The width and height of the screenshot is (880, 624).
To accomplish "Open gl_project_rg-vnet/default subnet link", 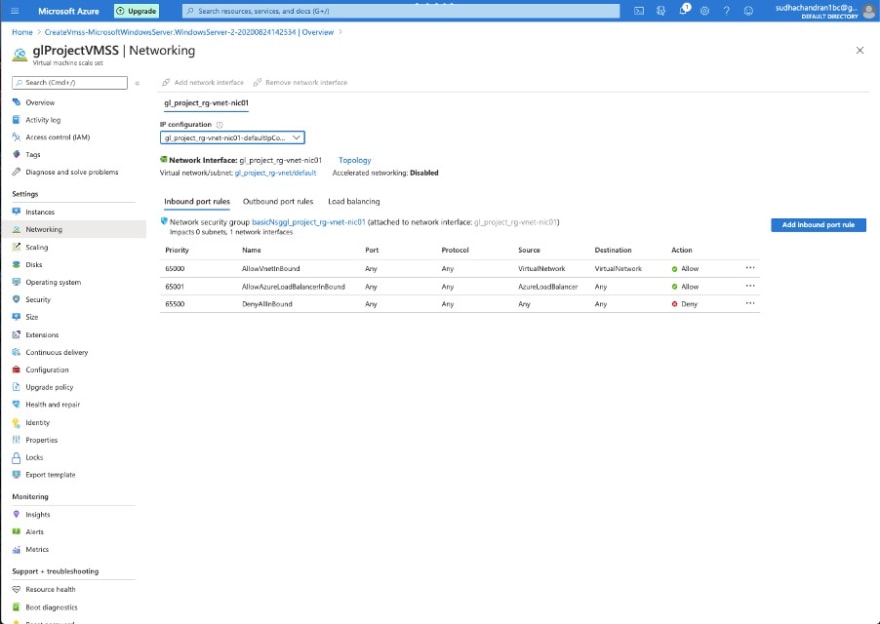I will (275, 173).
